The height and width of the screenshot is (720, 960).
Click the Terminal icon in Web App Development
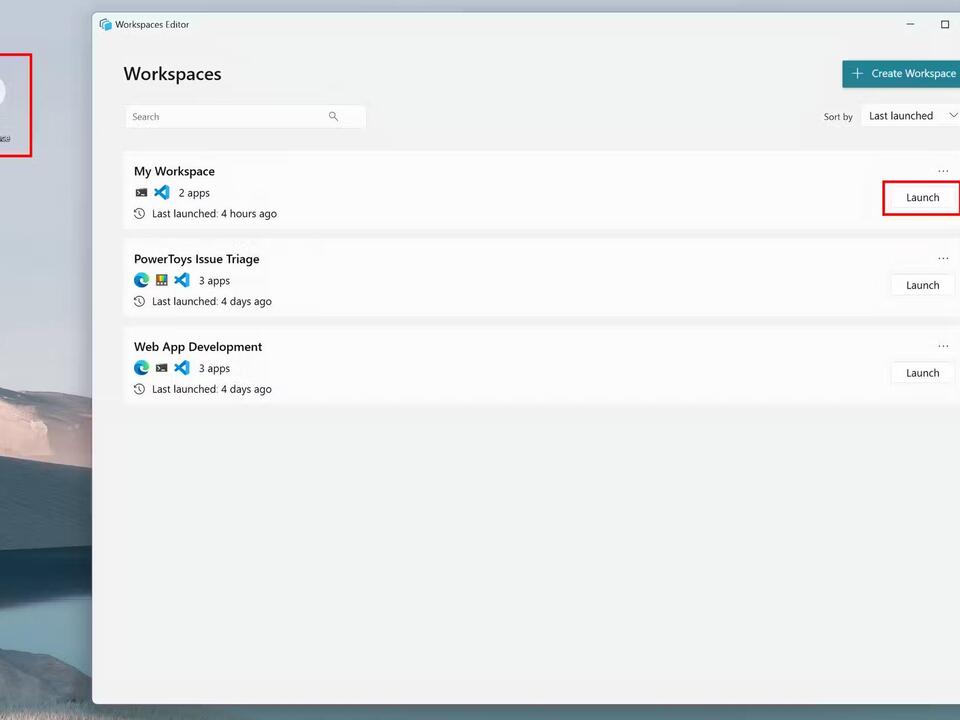coord(161,368)
